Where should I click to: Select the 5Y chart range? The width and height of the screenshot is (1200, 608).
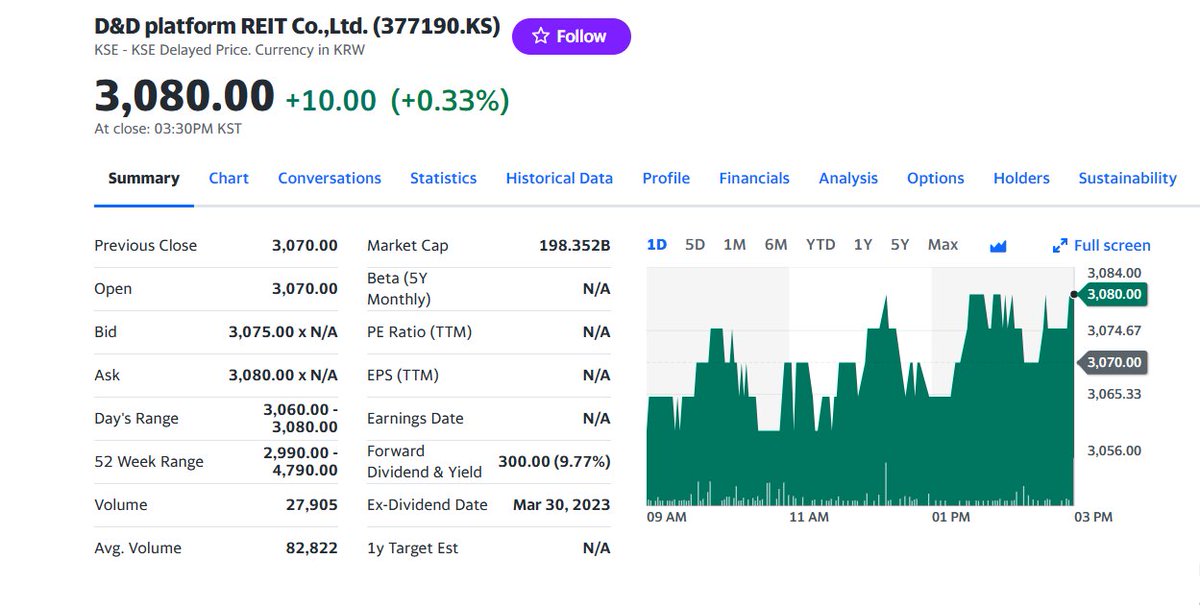coord(900,245)
